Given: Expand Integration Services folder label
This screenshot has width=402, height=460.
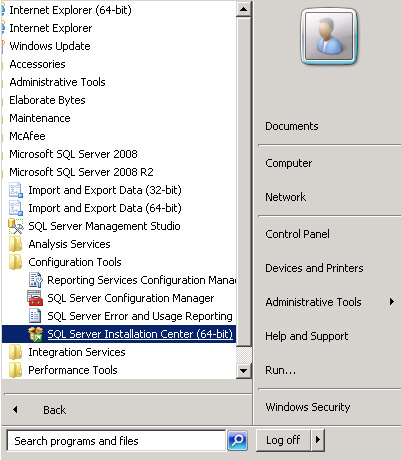Looking at the screenshot, I should click(x=77, y=352).
